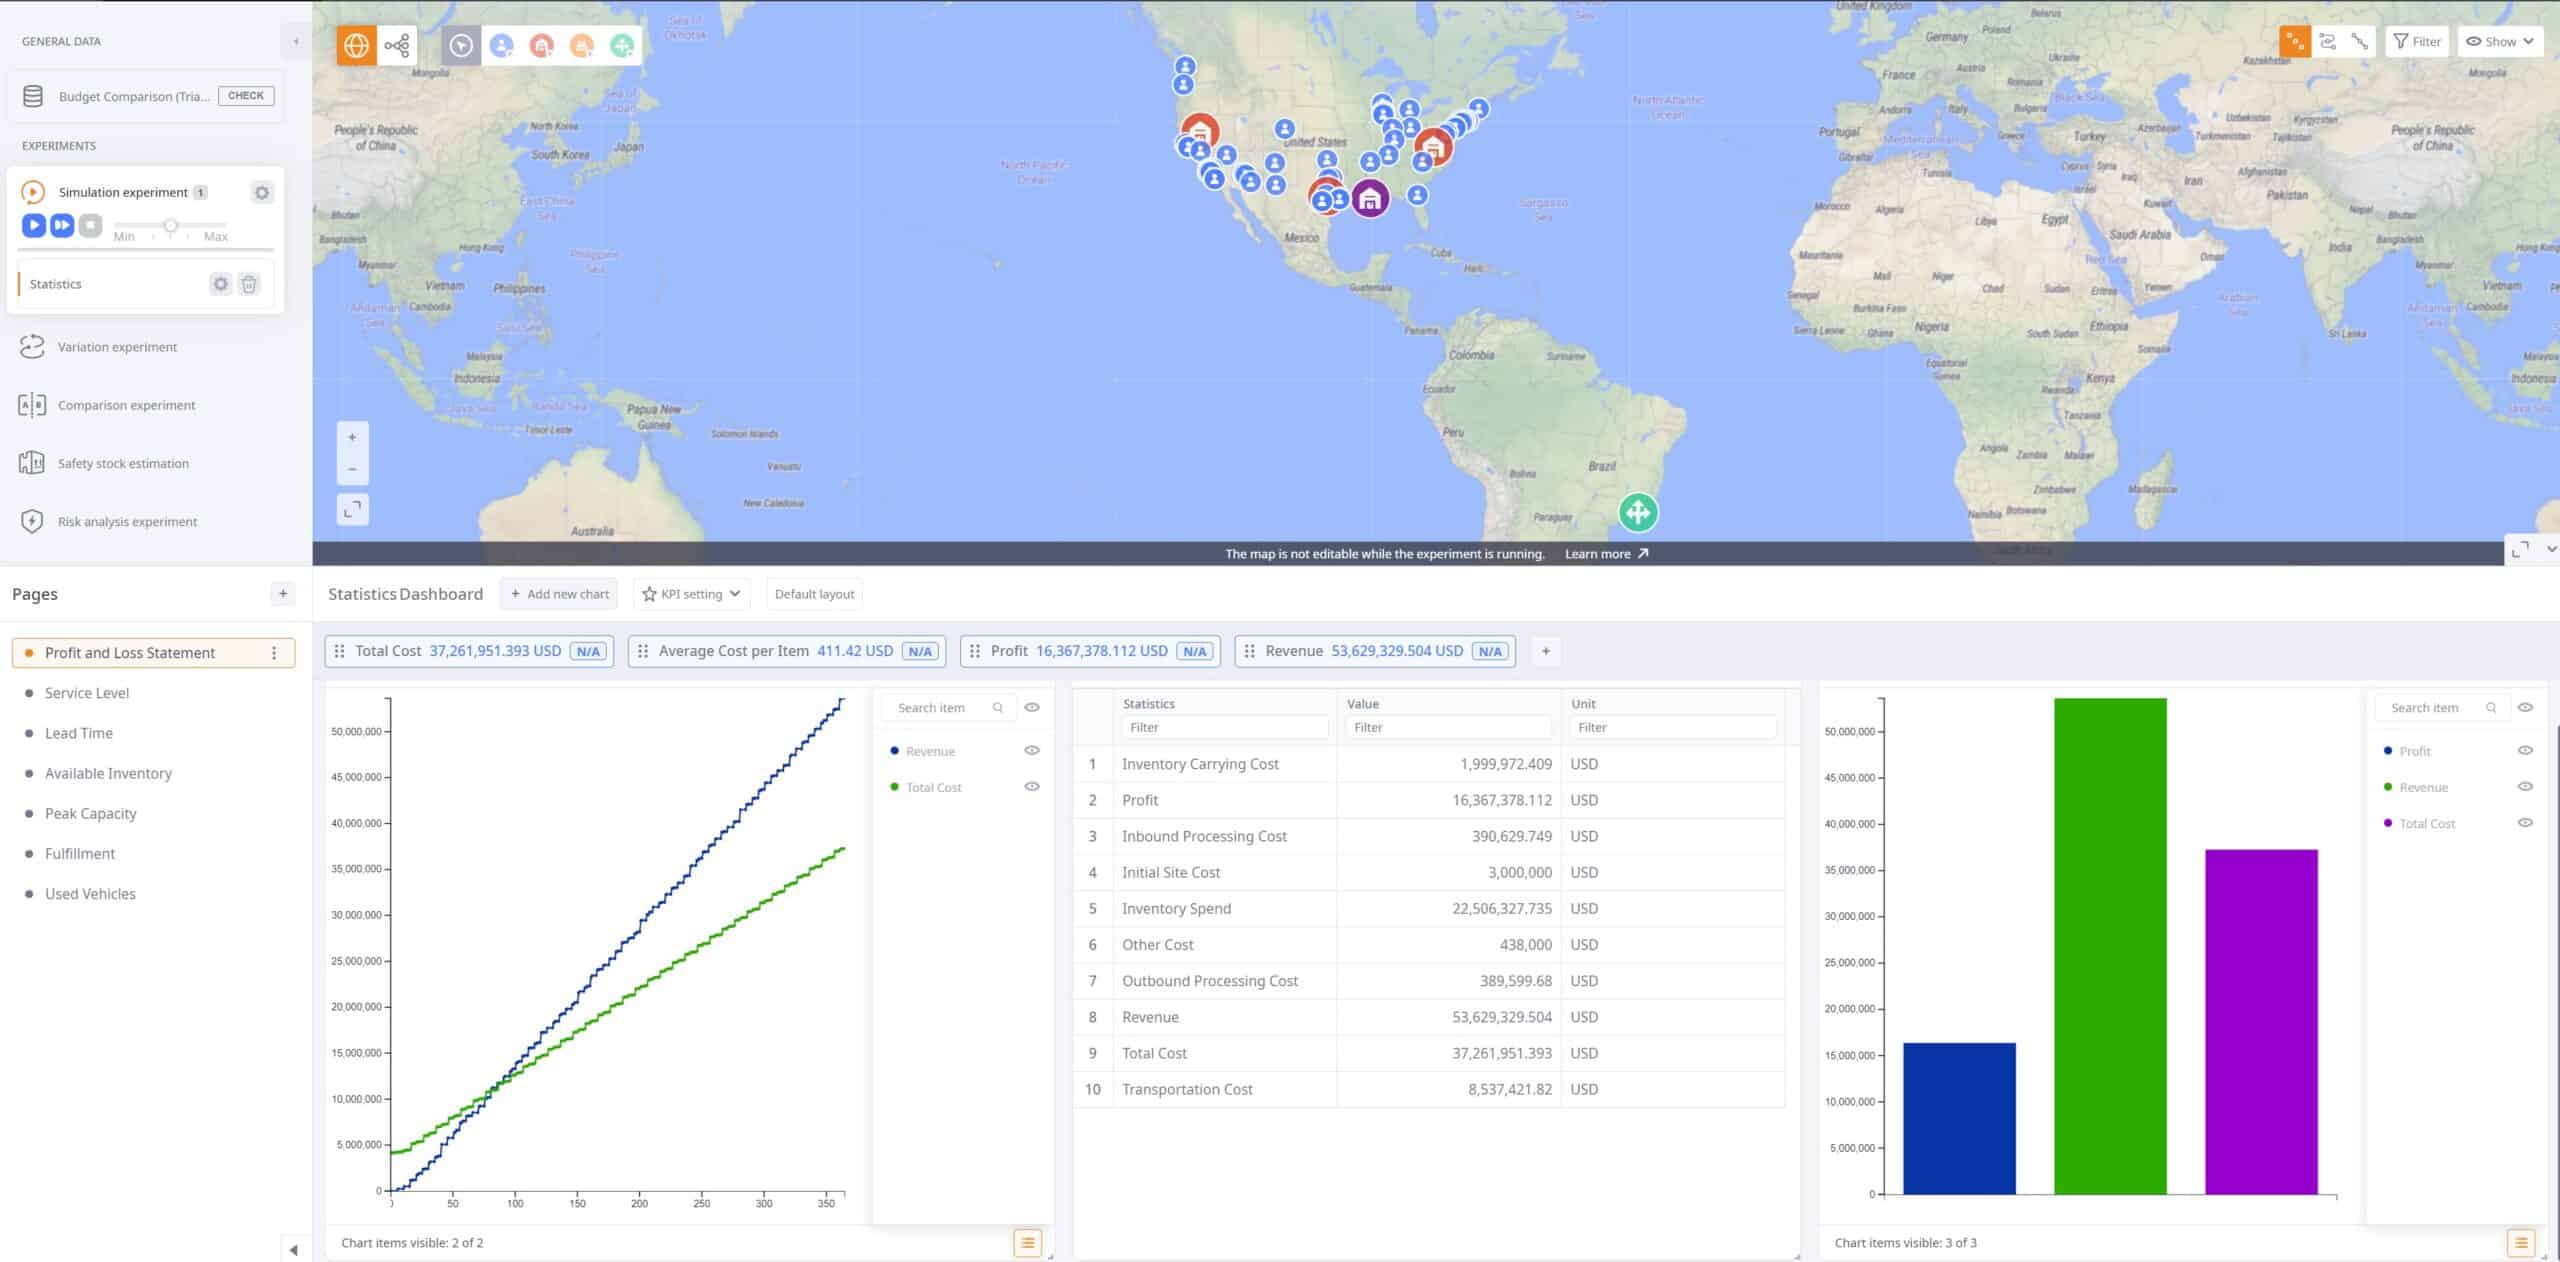The image size is (2560, 1262).
Task: Open the Service Level page
Action: [x=87, y=693]
